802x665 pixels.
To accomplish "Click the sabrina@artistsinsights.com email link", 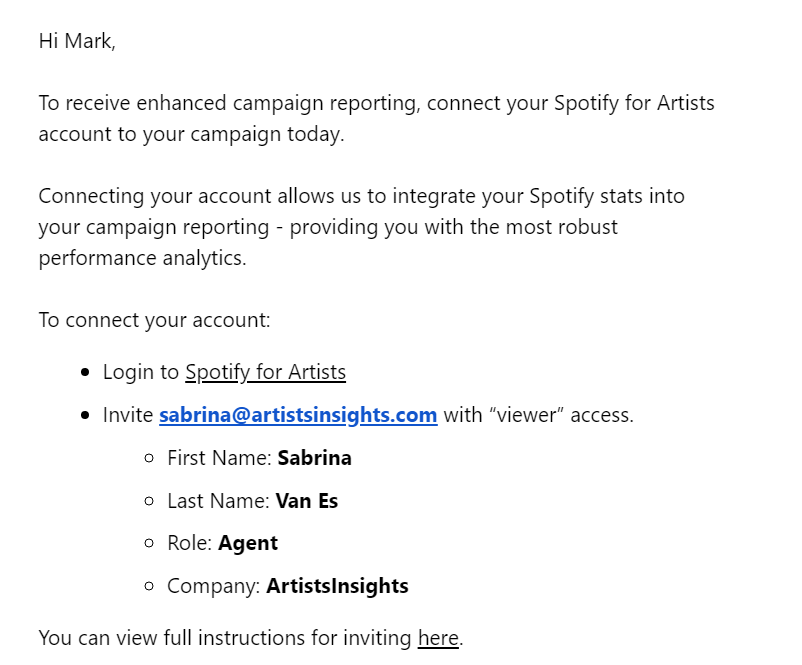I will click(298, 415).
